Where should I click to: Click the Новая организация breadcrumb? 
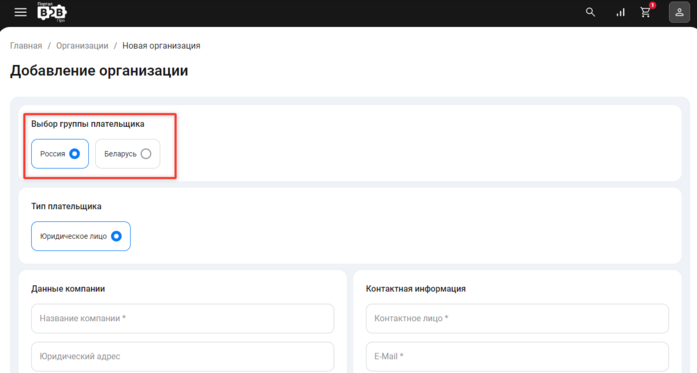(161, 46)
